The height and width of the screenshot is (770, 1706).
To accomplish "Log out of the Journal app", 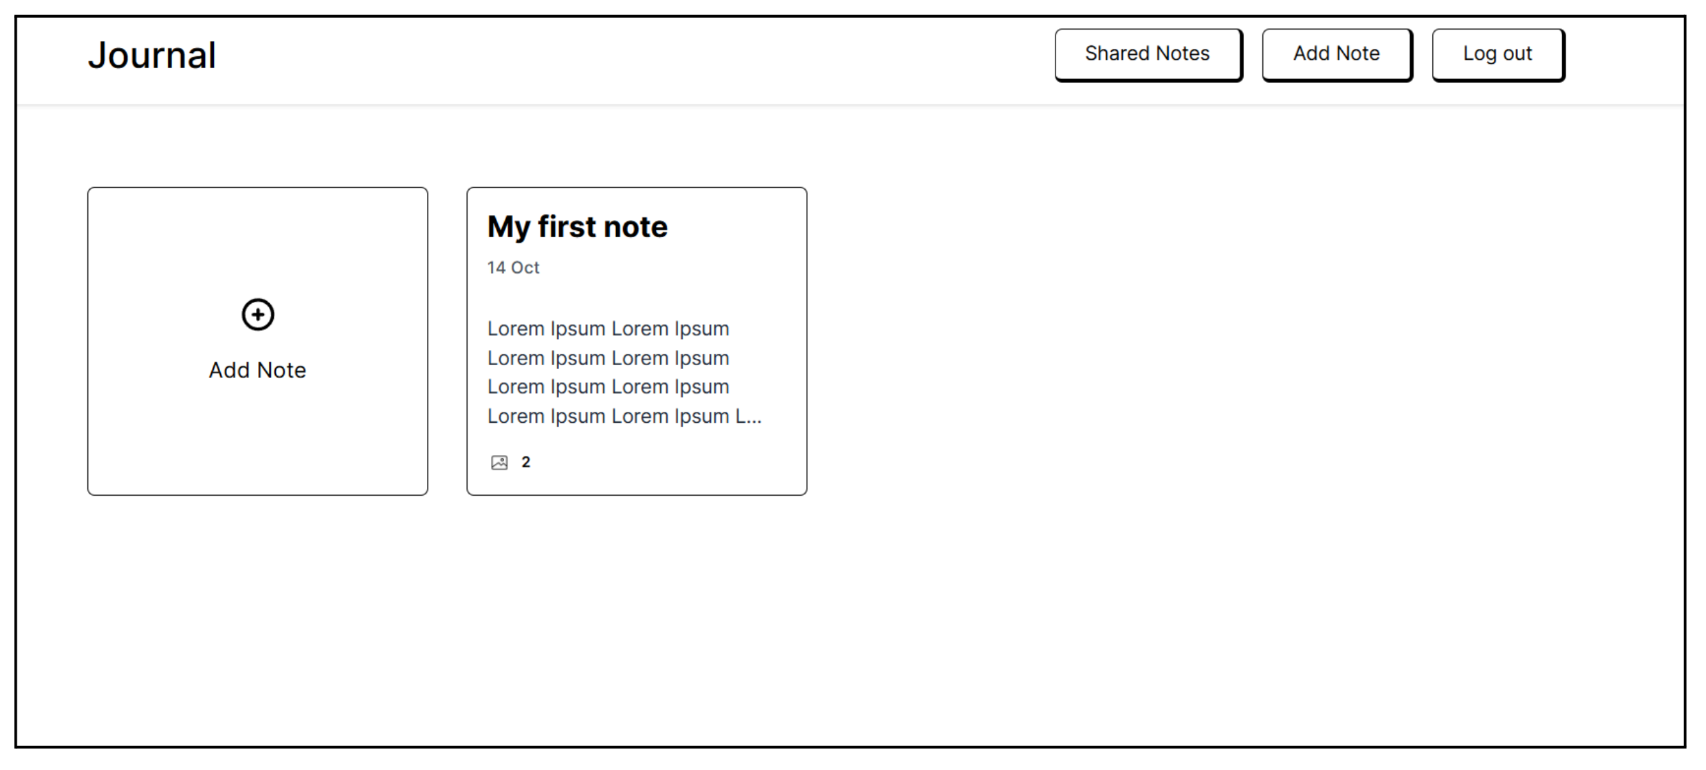I will (x=1497, y=54).
